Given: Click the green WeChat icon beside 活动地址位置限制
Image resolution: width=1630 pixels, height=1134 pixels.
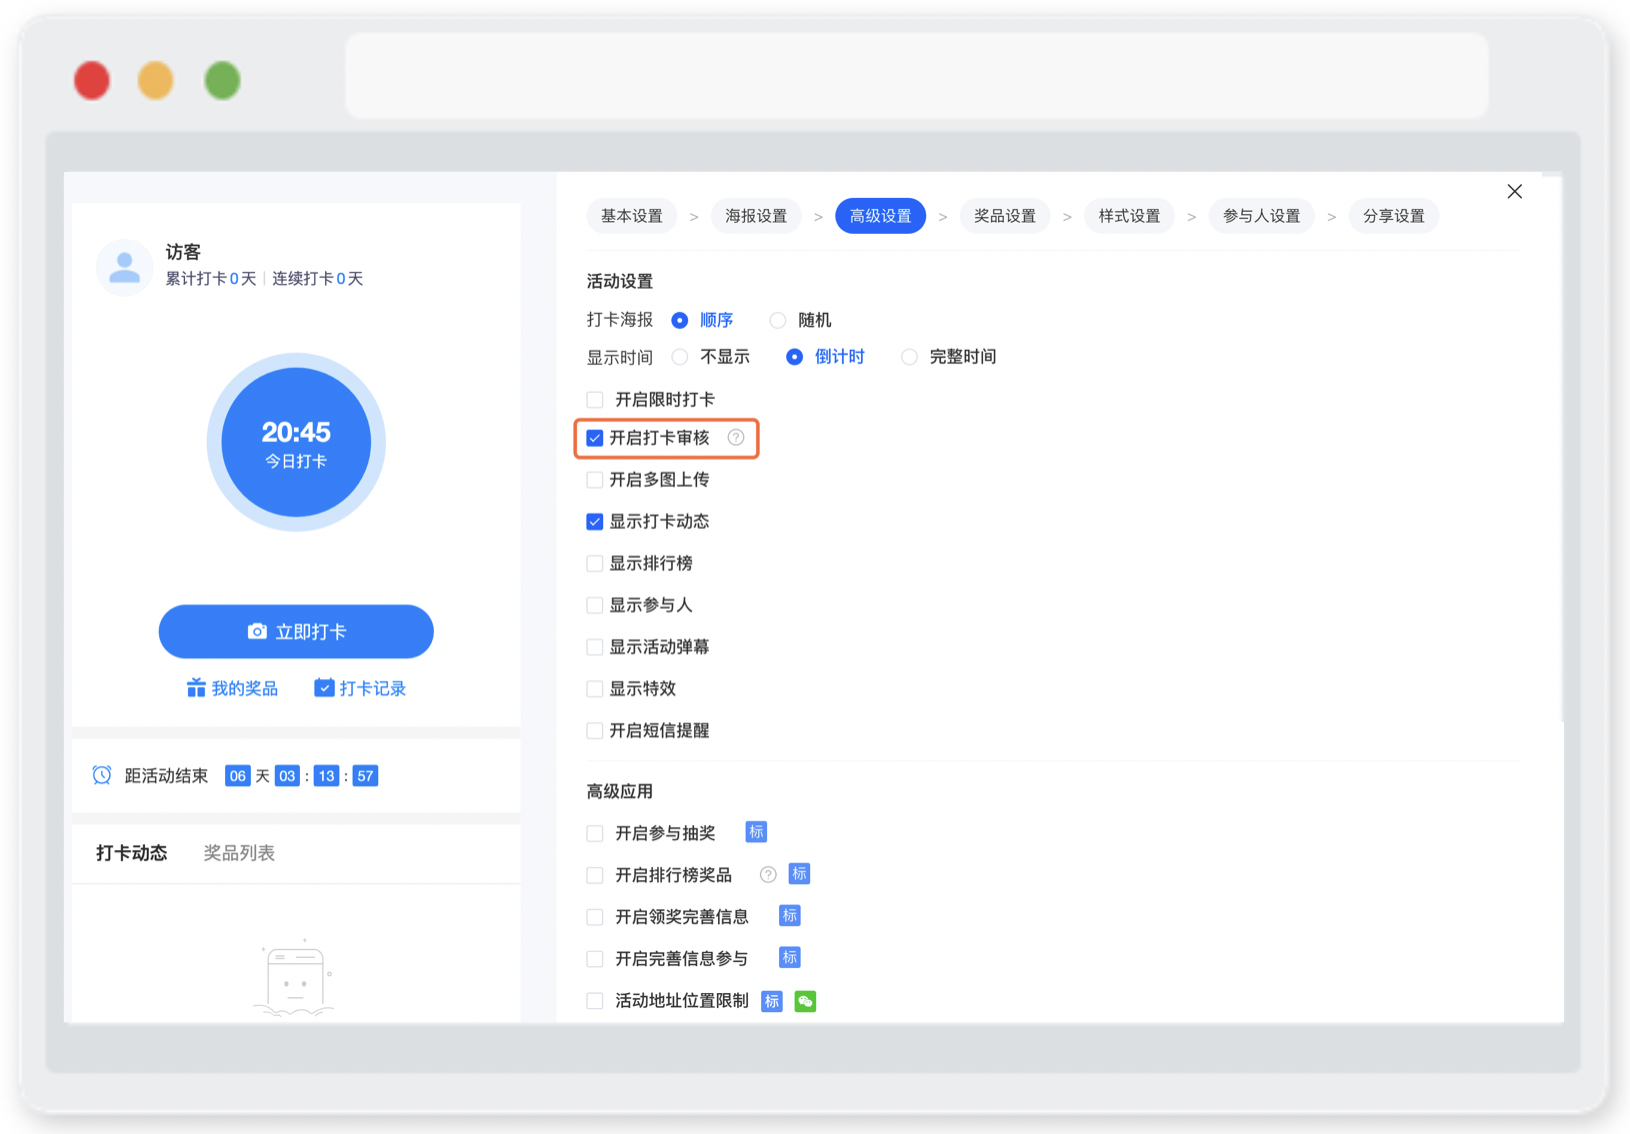Looking at the screenshot, I should [805, 1001].
